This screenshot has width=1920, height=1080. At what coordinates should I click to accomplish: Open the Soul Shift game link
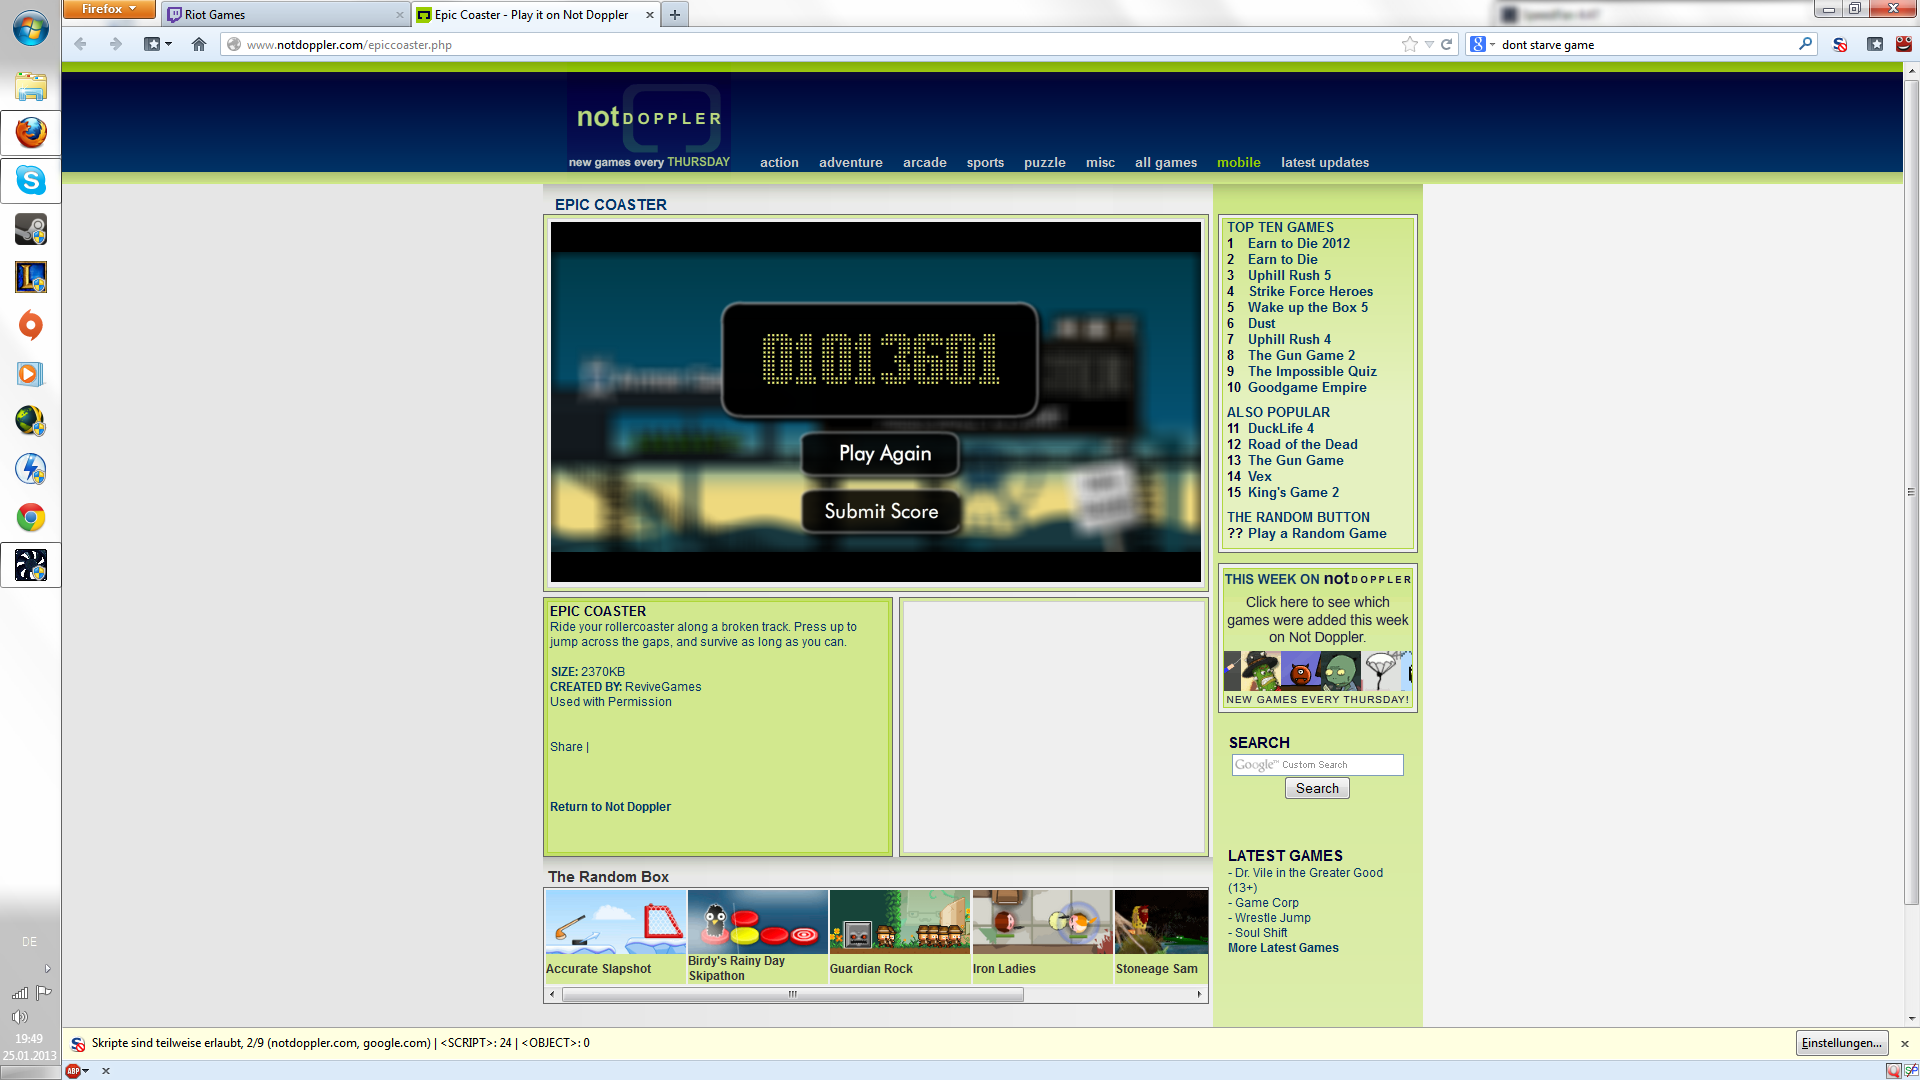1261,933
